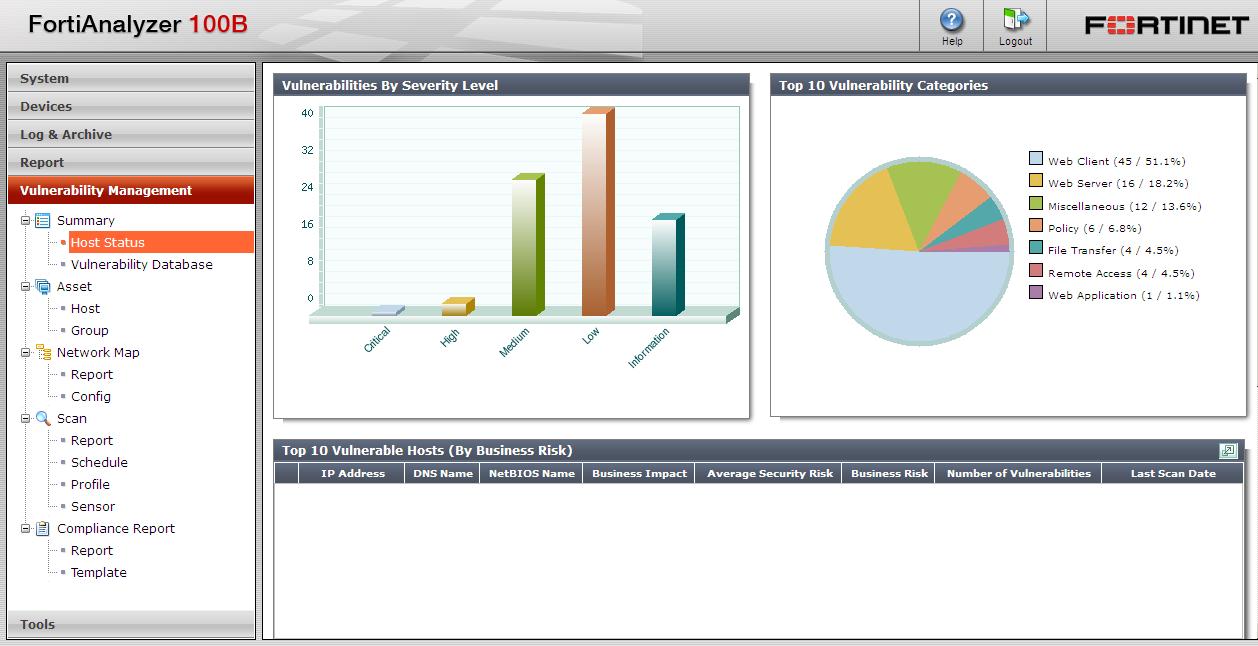Click the Miscellaneous legend color swatch
Image resolution: width=1258 pixels, height=646 pixels.
click(x=1036, y=204)
